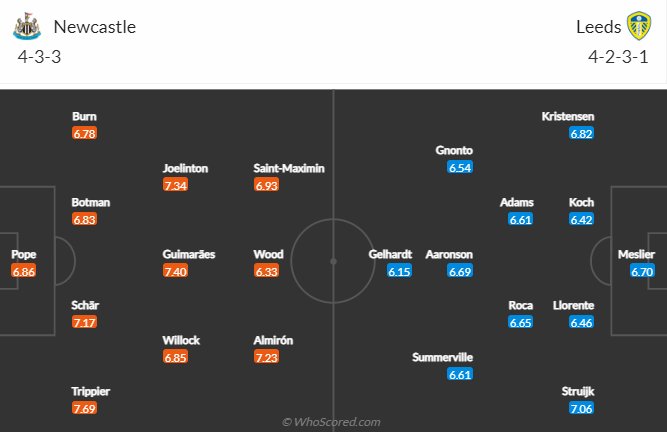Click Gelhardt's 6.15 rating badge
The image size is (667, 432).
(399, 271)
